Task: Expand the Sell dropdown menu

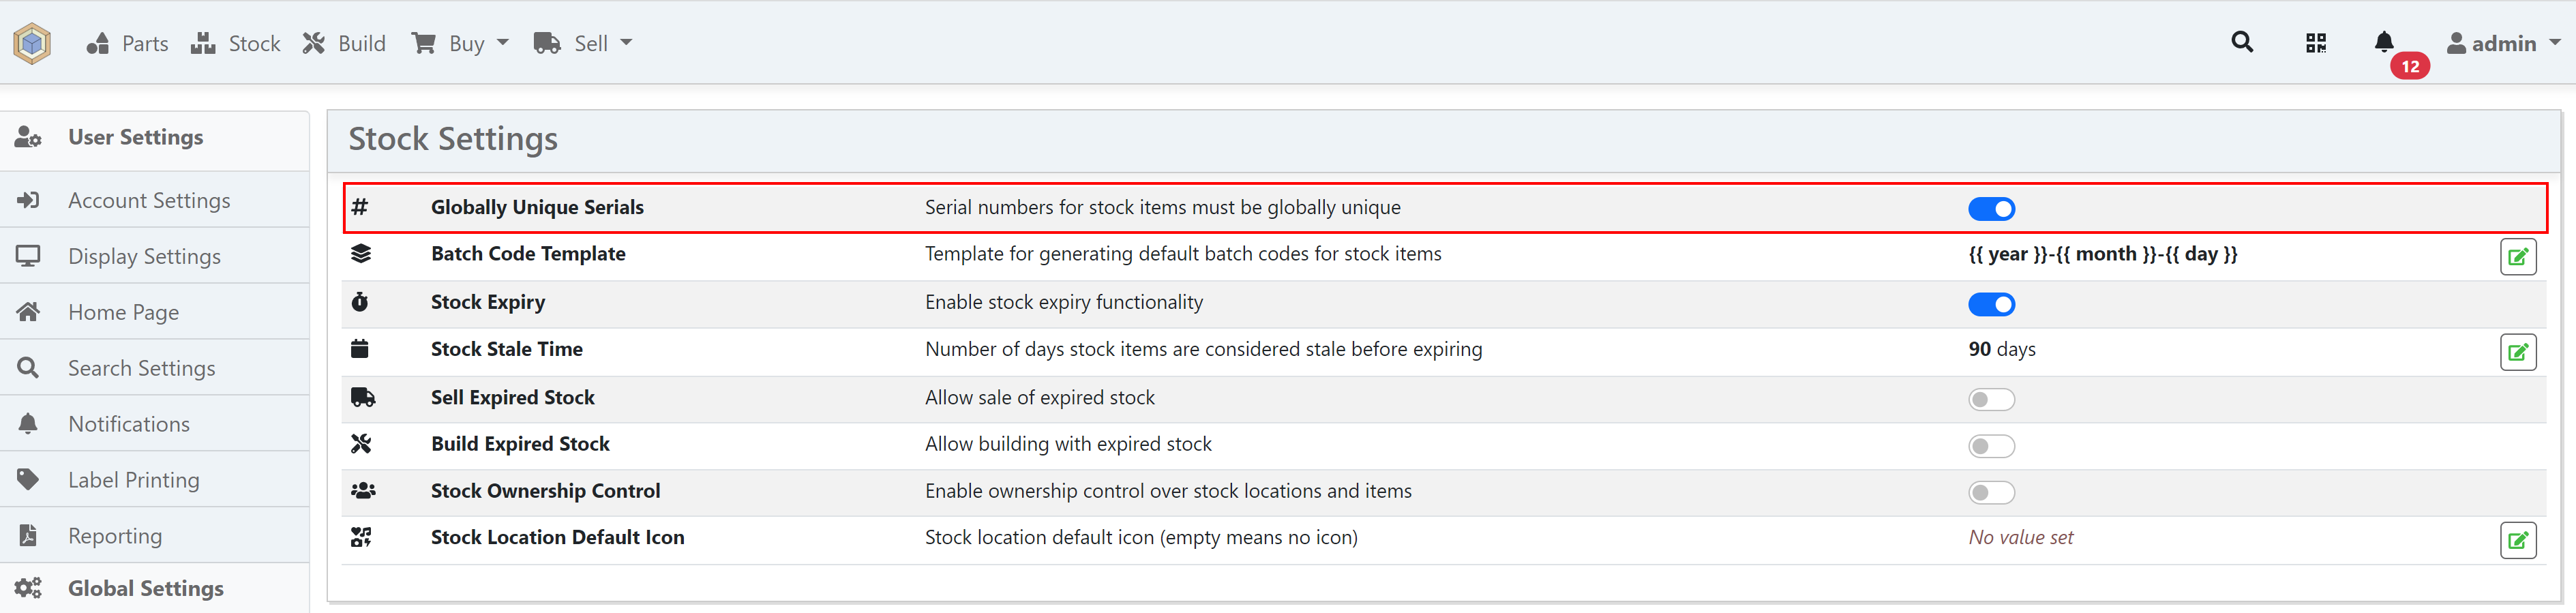Action: (x=584, y=43)
